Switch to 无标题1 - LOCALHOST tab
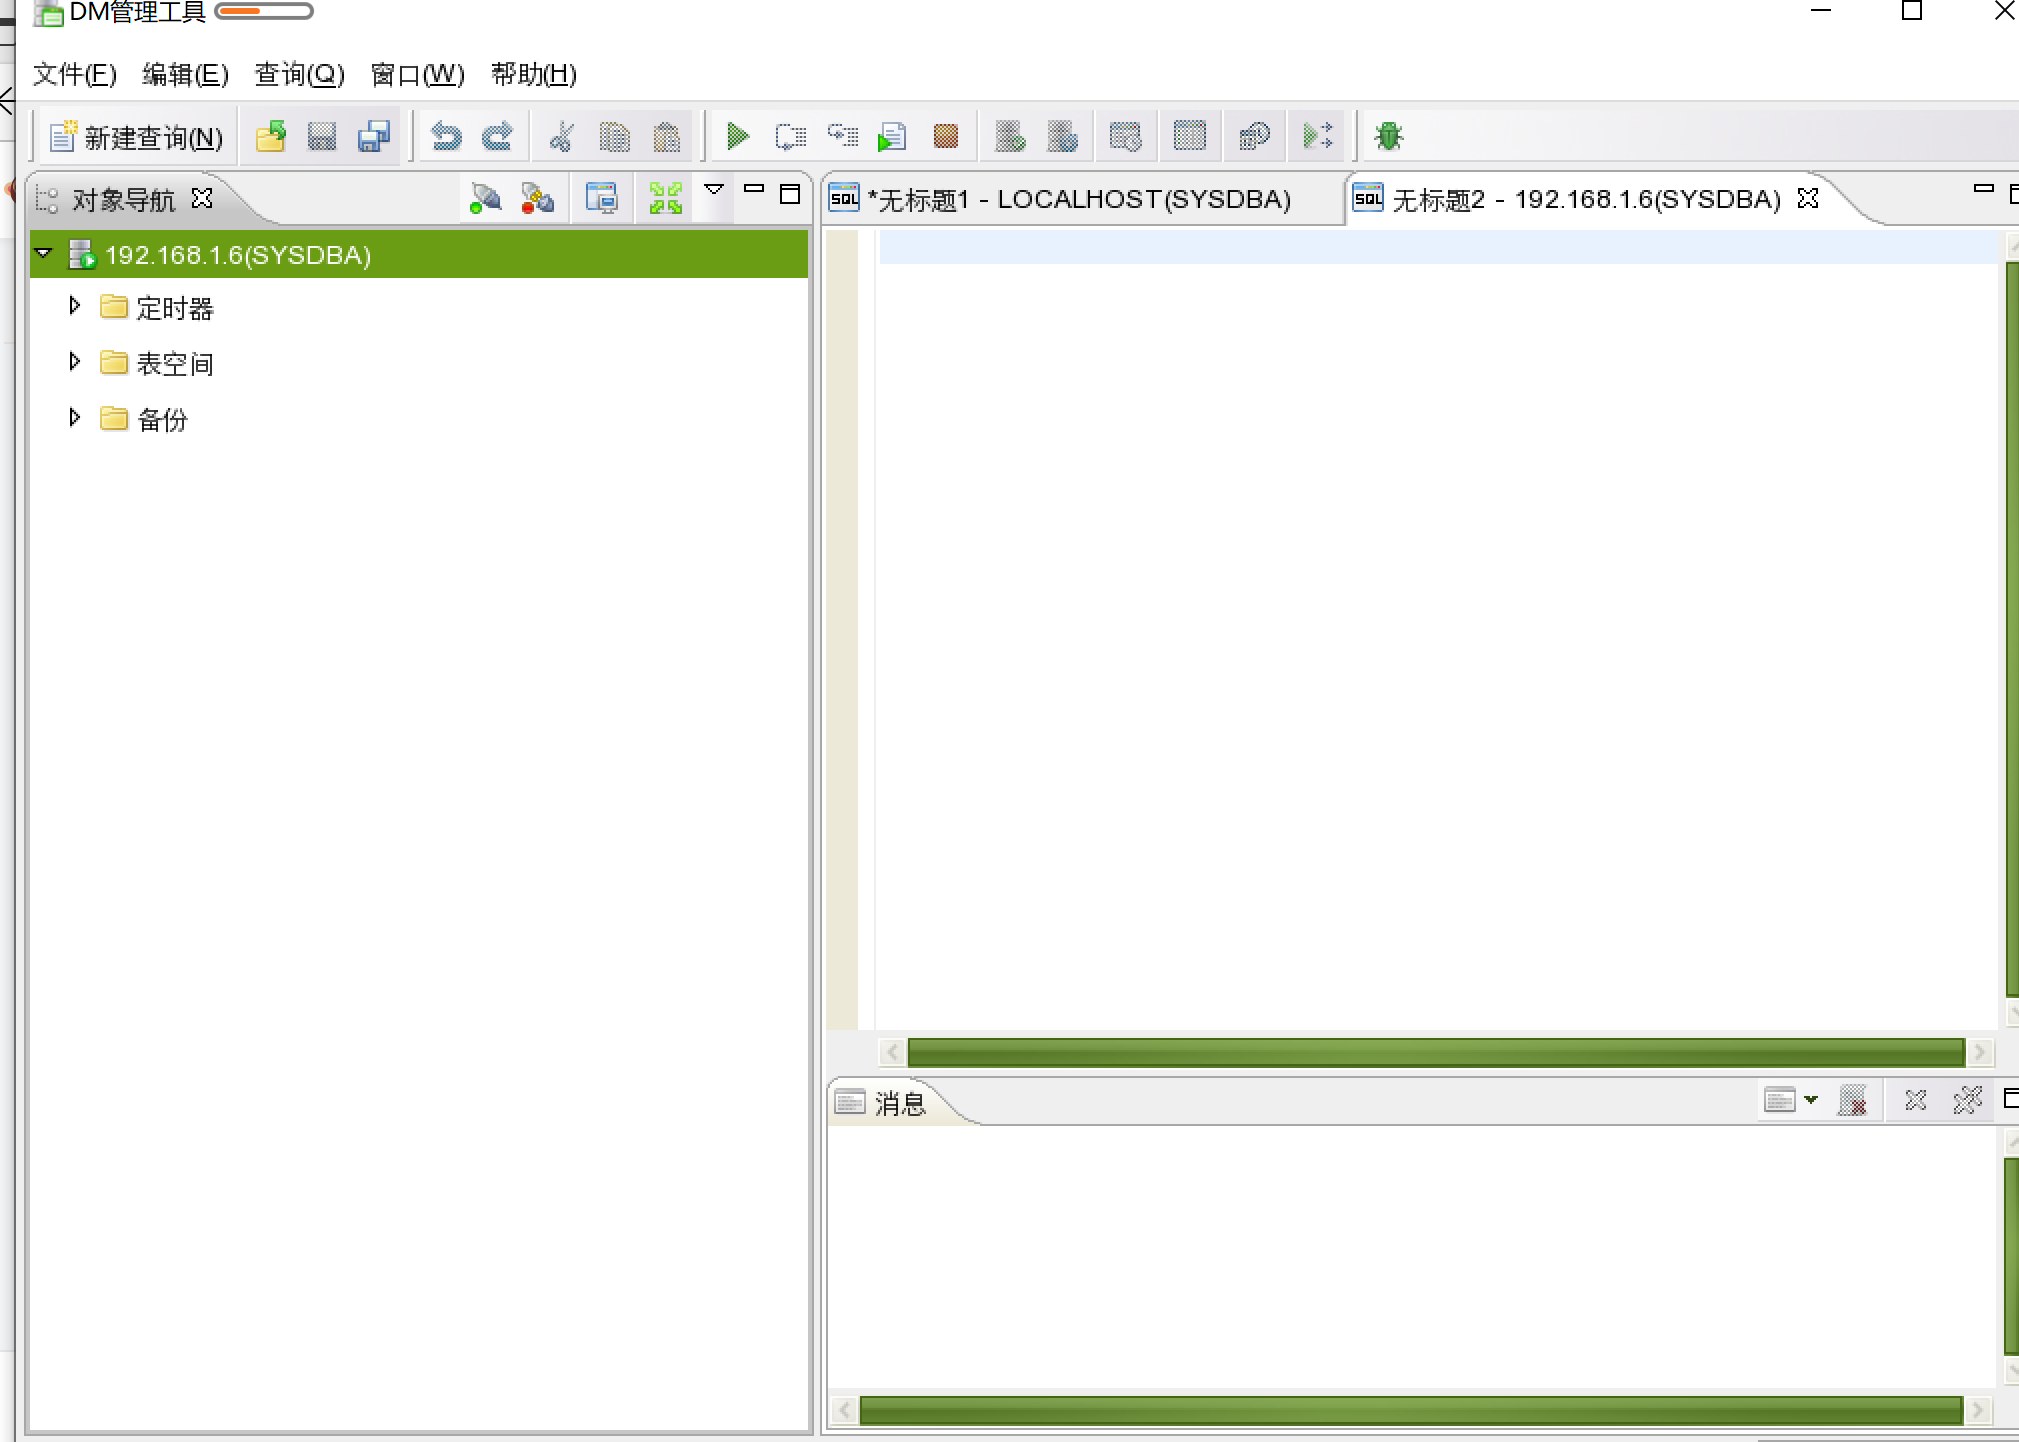2019x1442 pixels. (x=1078, y=199)
